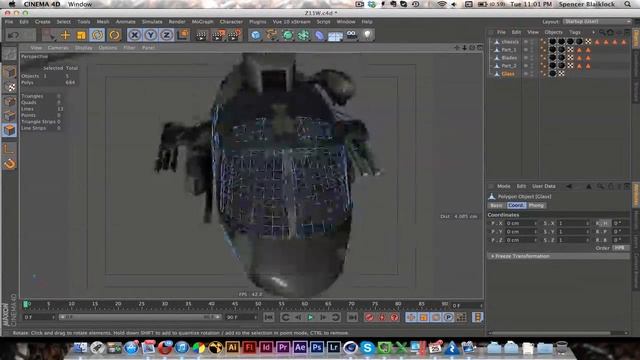
Task: Click the P.X position field
Action: [521, 223]
